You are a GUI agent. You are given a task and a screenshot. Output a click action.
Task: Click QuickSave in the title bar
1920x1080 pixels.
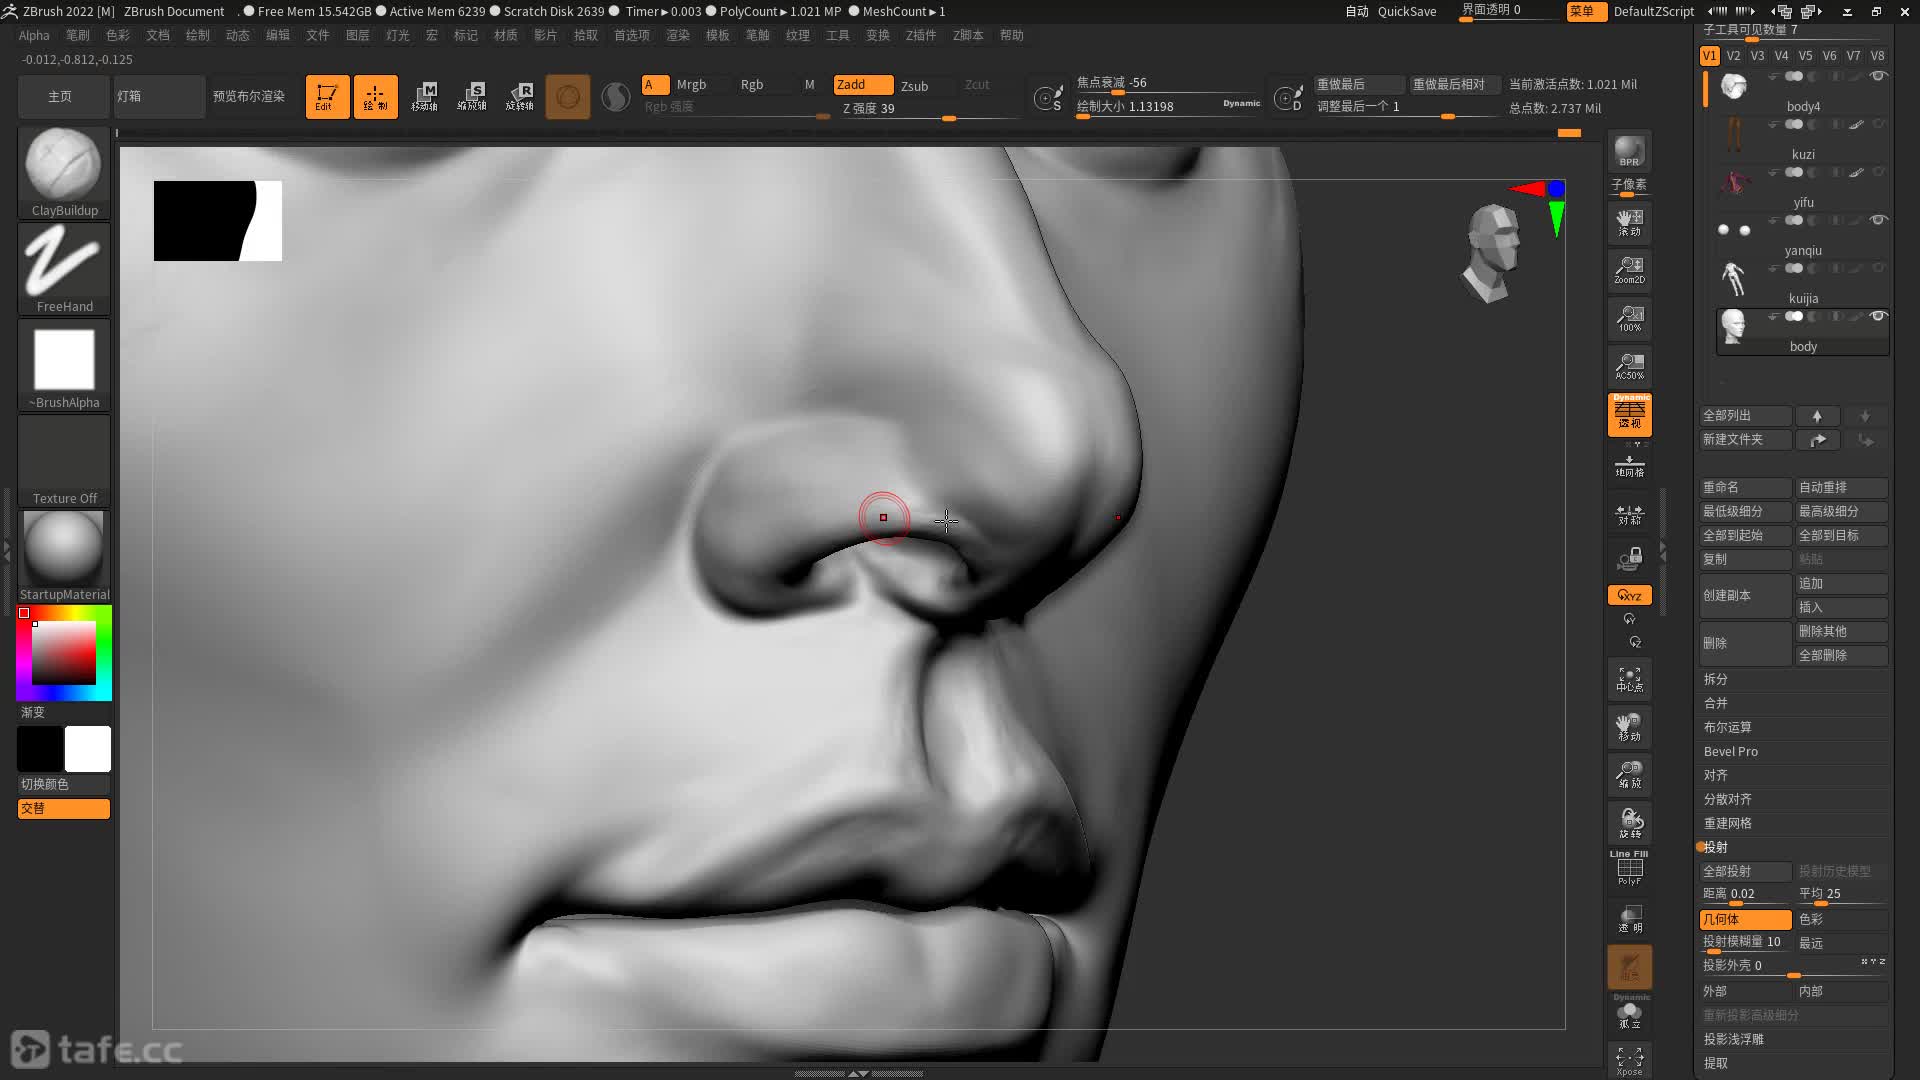[x=1407, y=11]
